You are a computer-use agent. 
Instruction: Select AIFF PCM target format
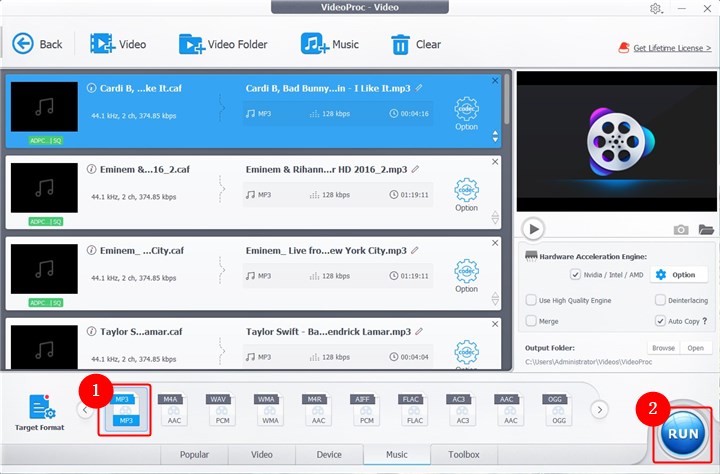point(366,410)
